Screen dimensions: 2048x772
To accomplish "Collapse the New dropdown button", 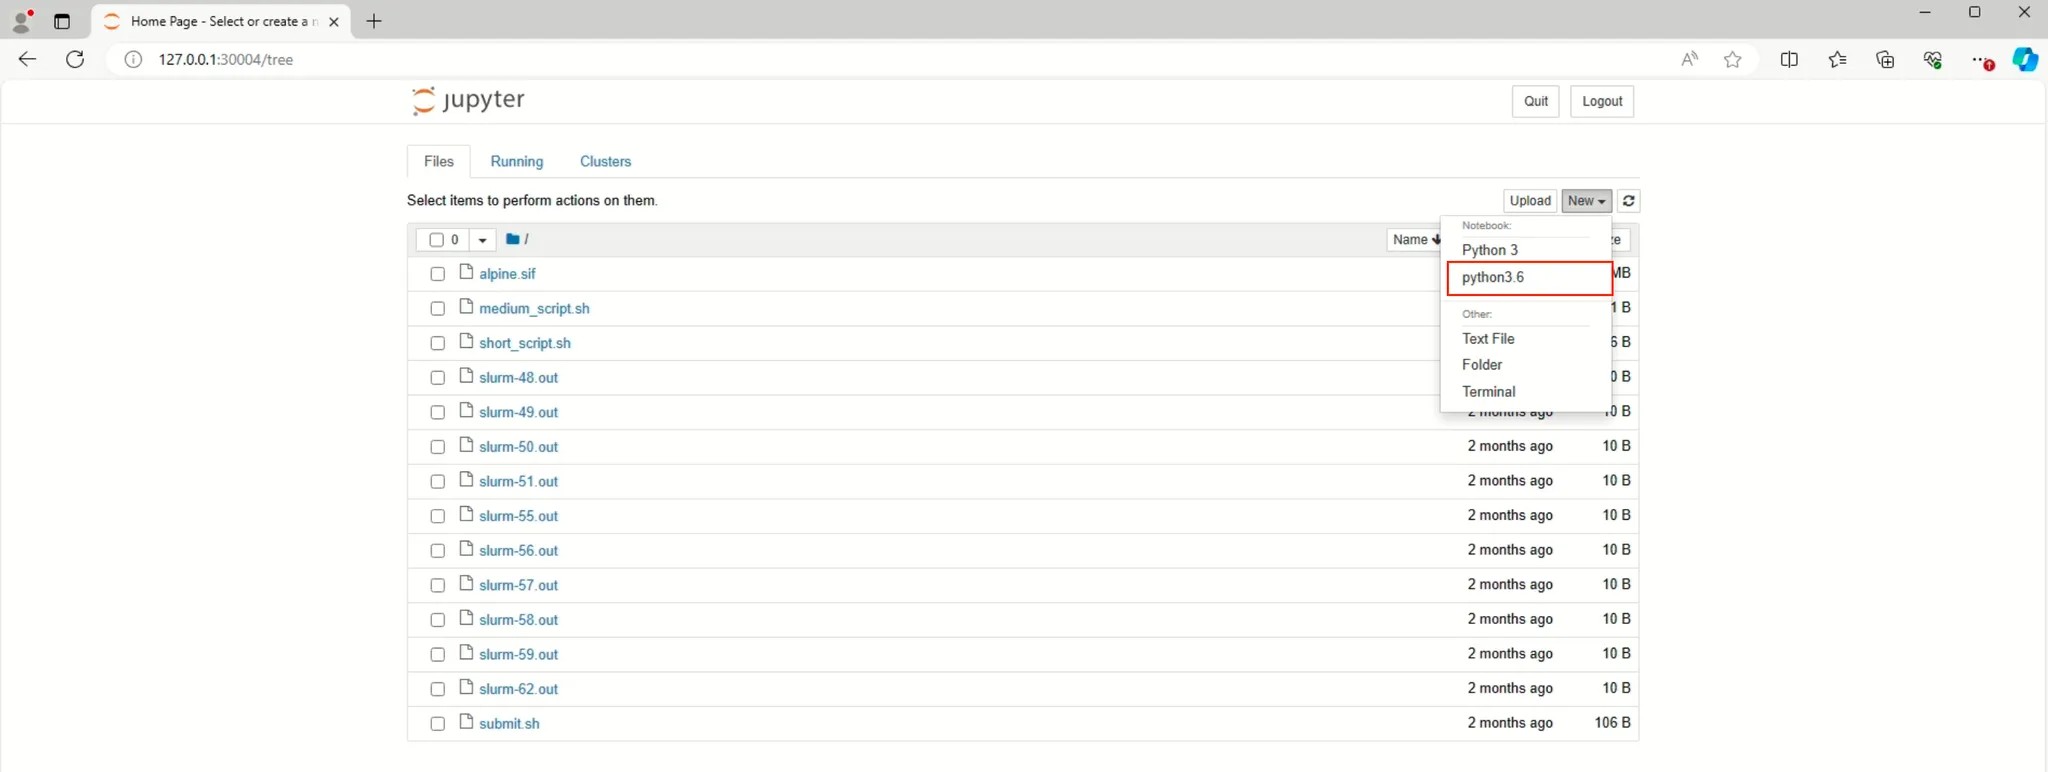I will click(x=1586, y=201).
